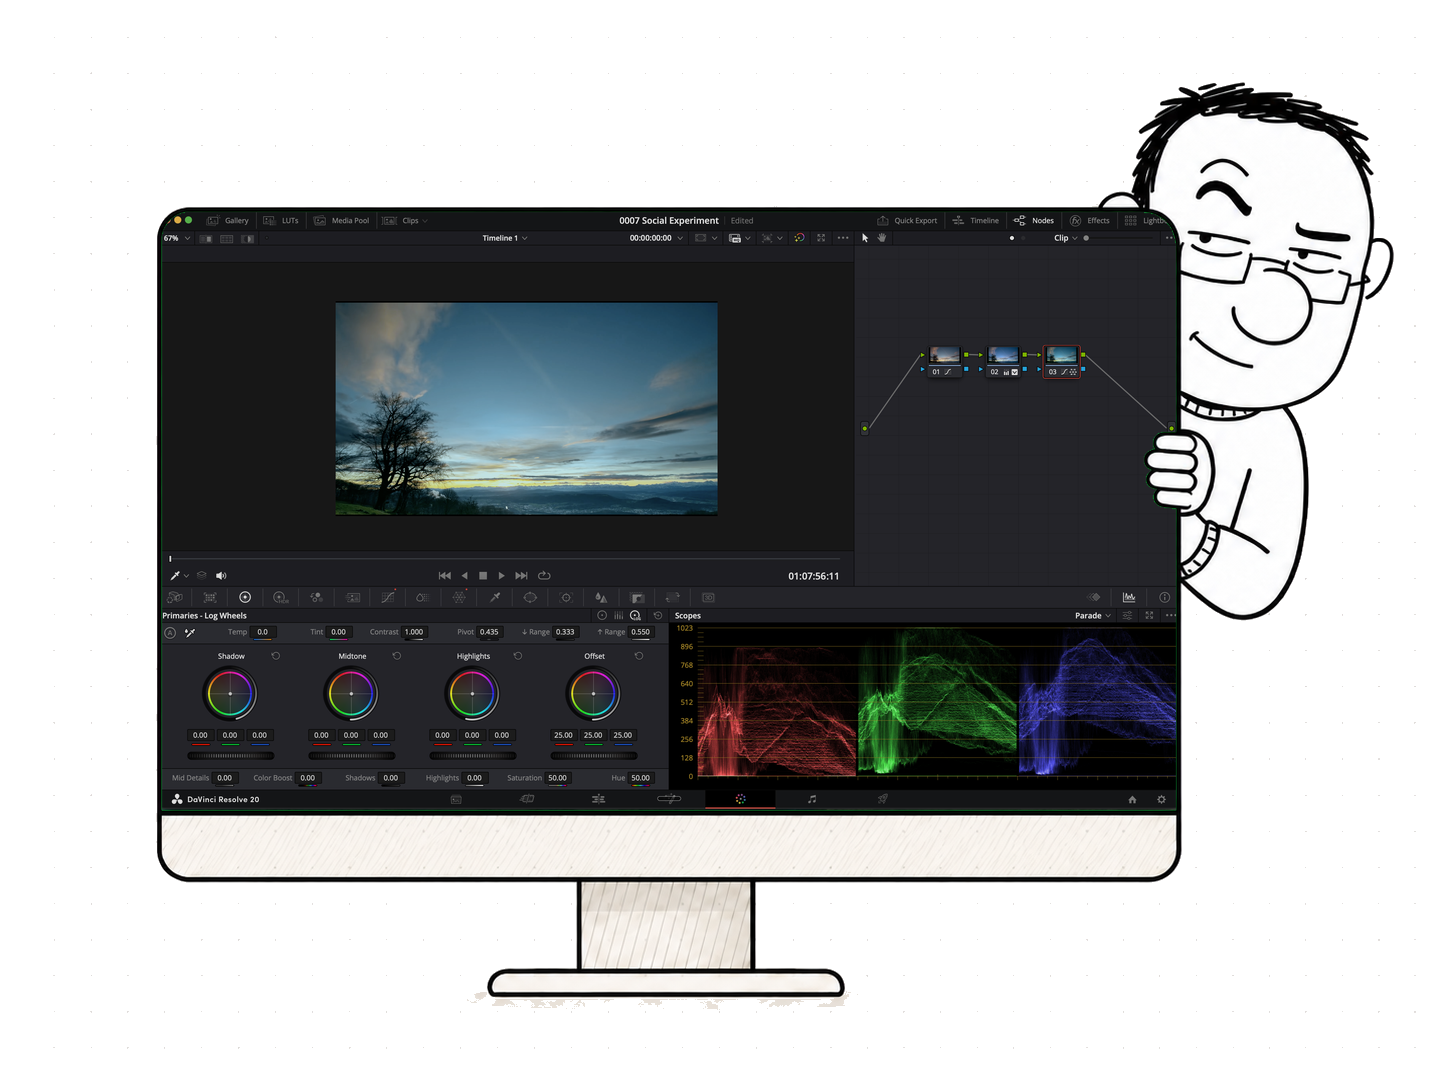Toggle viewer audio mute speaker

(221, 575)
